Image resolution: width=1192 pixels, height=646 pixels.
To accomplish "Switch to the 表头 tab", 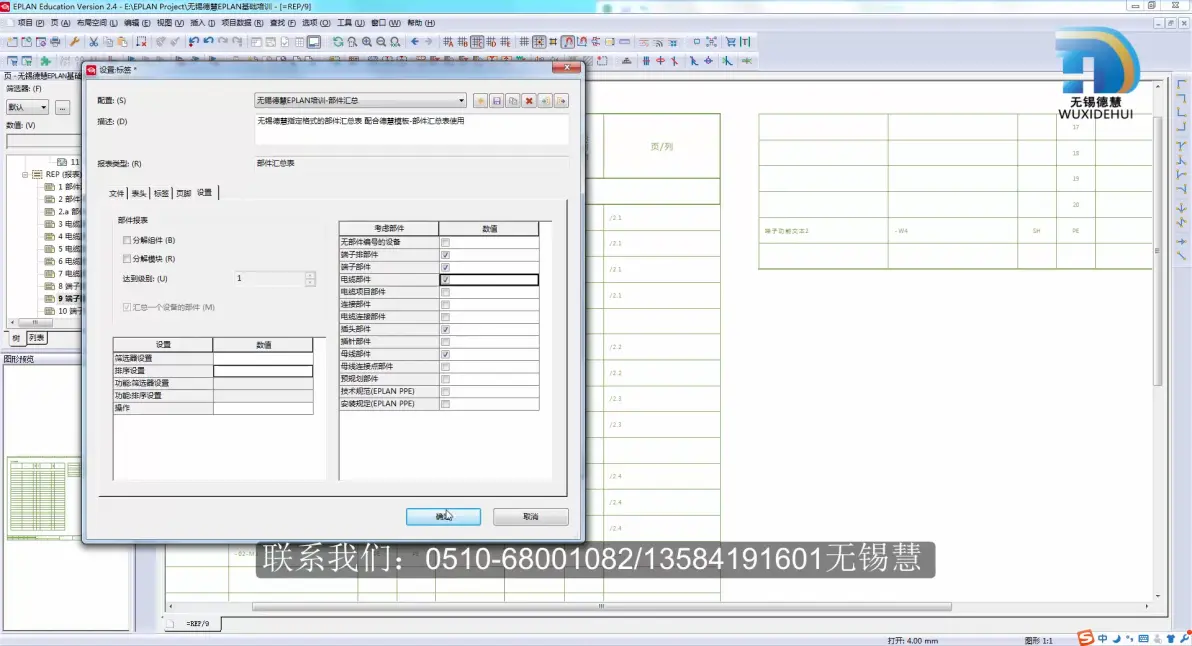I will pos(138,194).
